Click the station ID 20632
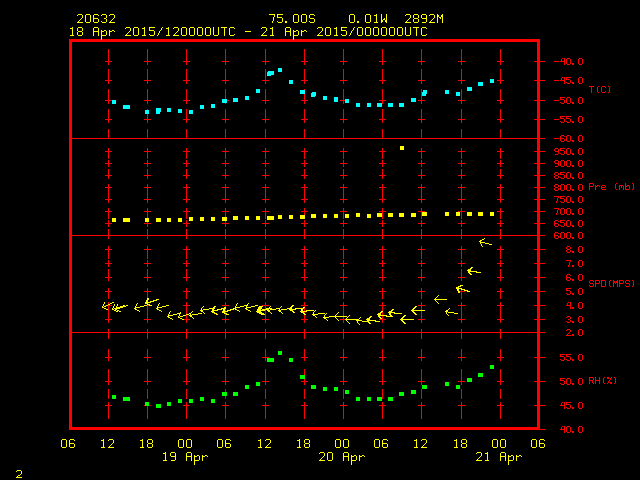This screenshot has width=640, height=480. [x=96, y=19]
